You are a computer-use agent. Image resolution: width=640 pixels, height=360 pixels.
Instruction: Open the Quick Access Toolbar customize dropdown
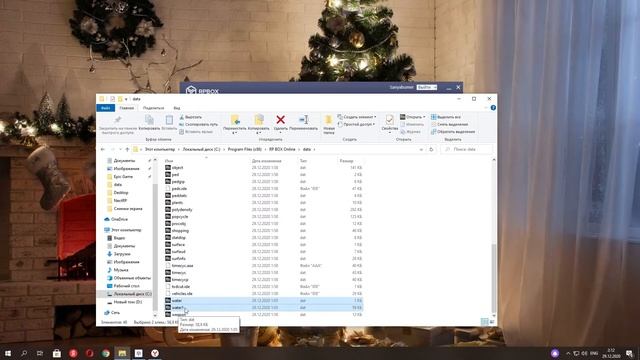pos(127,99)
